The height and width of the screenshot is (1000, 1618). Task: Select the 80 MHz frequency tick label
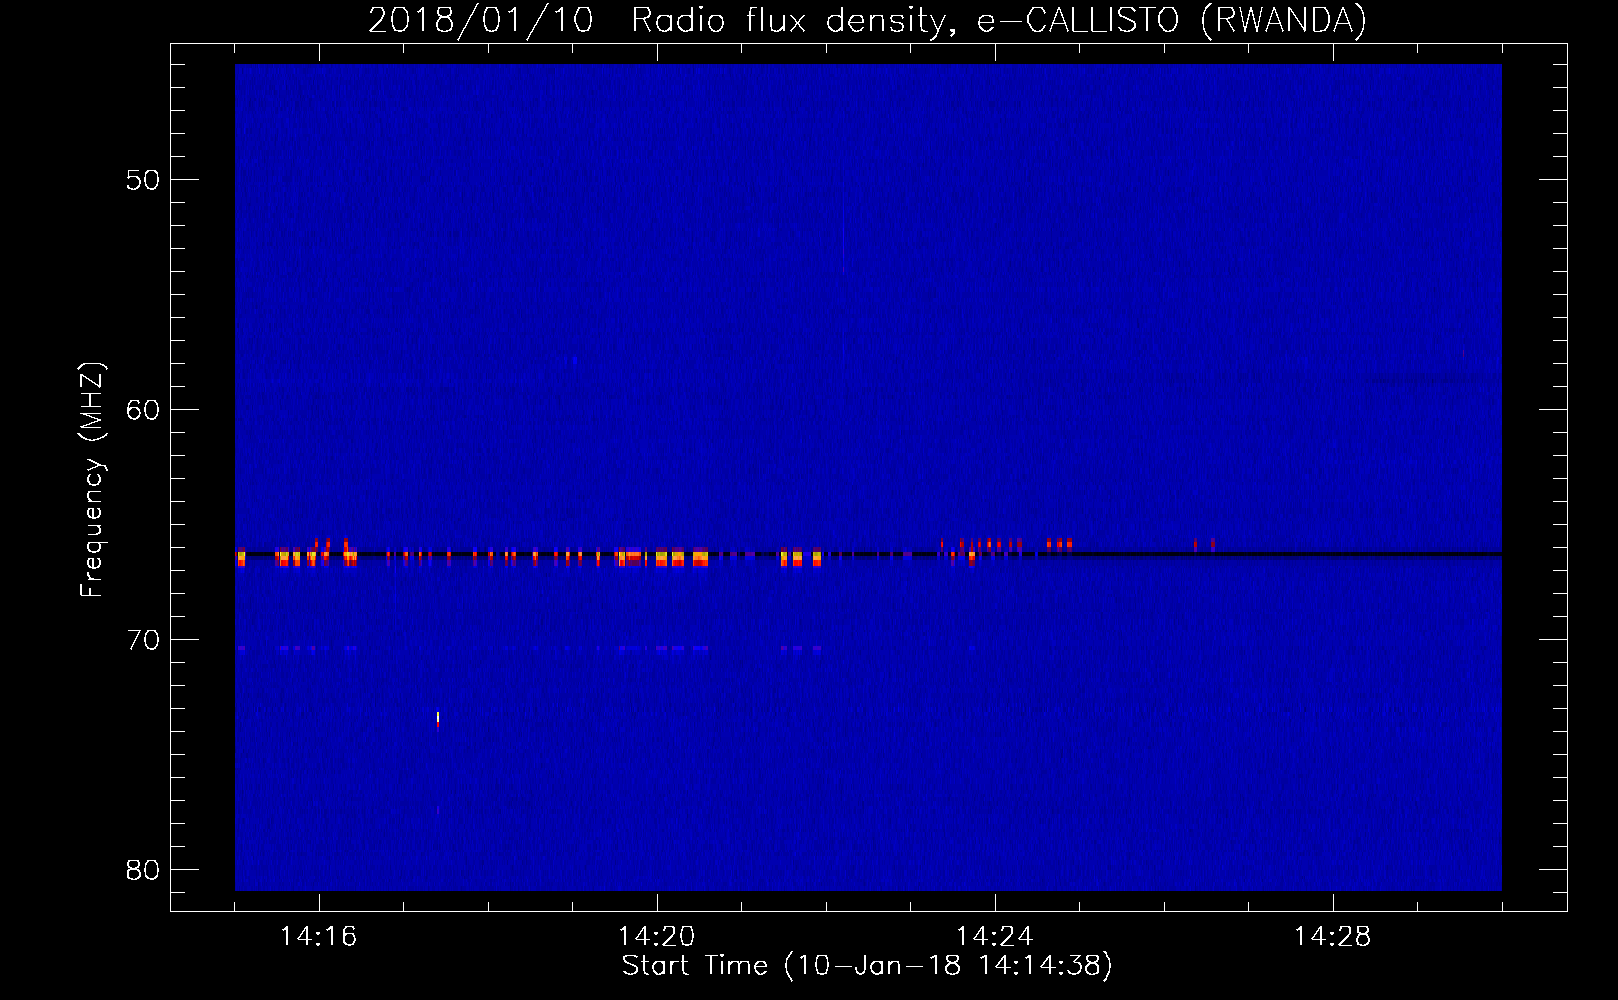tap(143, 870)
